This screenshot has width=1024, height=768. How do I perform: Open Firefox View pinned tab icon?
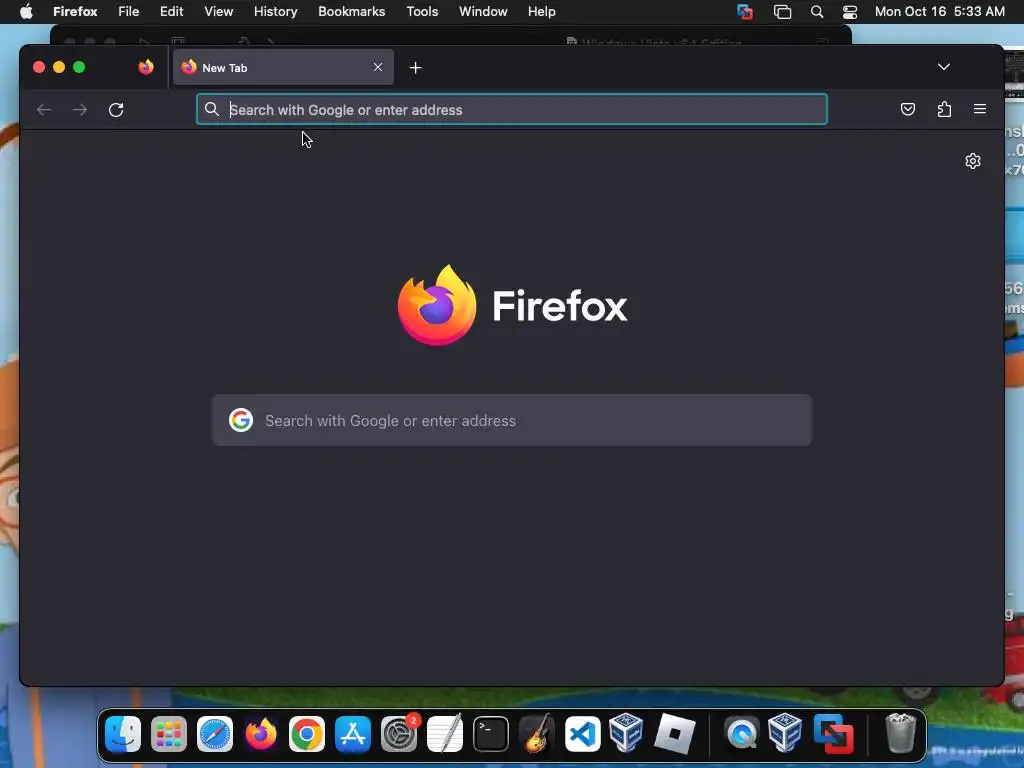(146, 67)
